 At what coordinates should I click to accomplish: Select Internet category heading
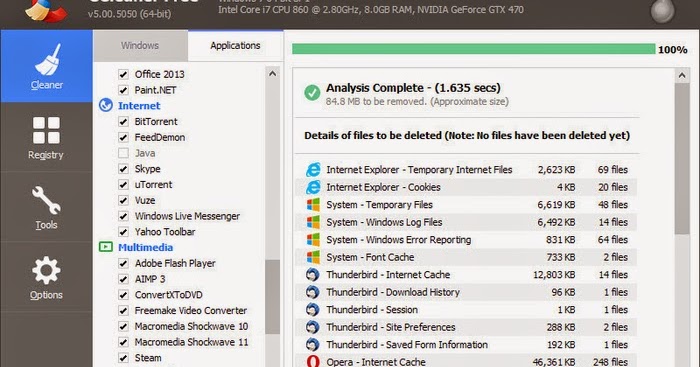139,106
